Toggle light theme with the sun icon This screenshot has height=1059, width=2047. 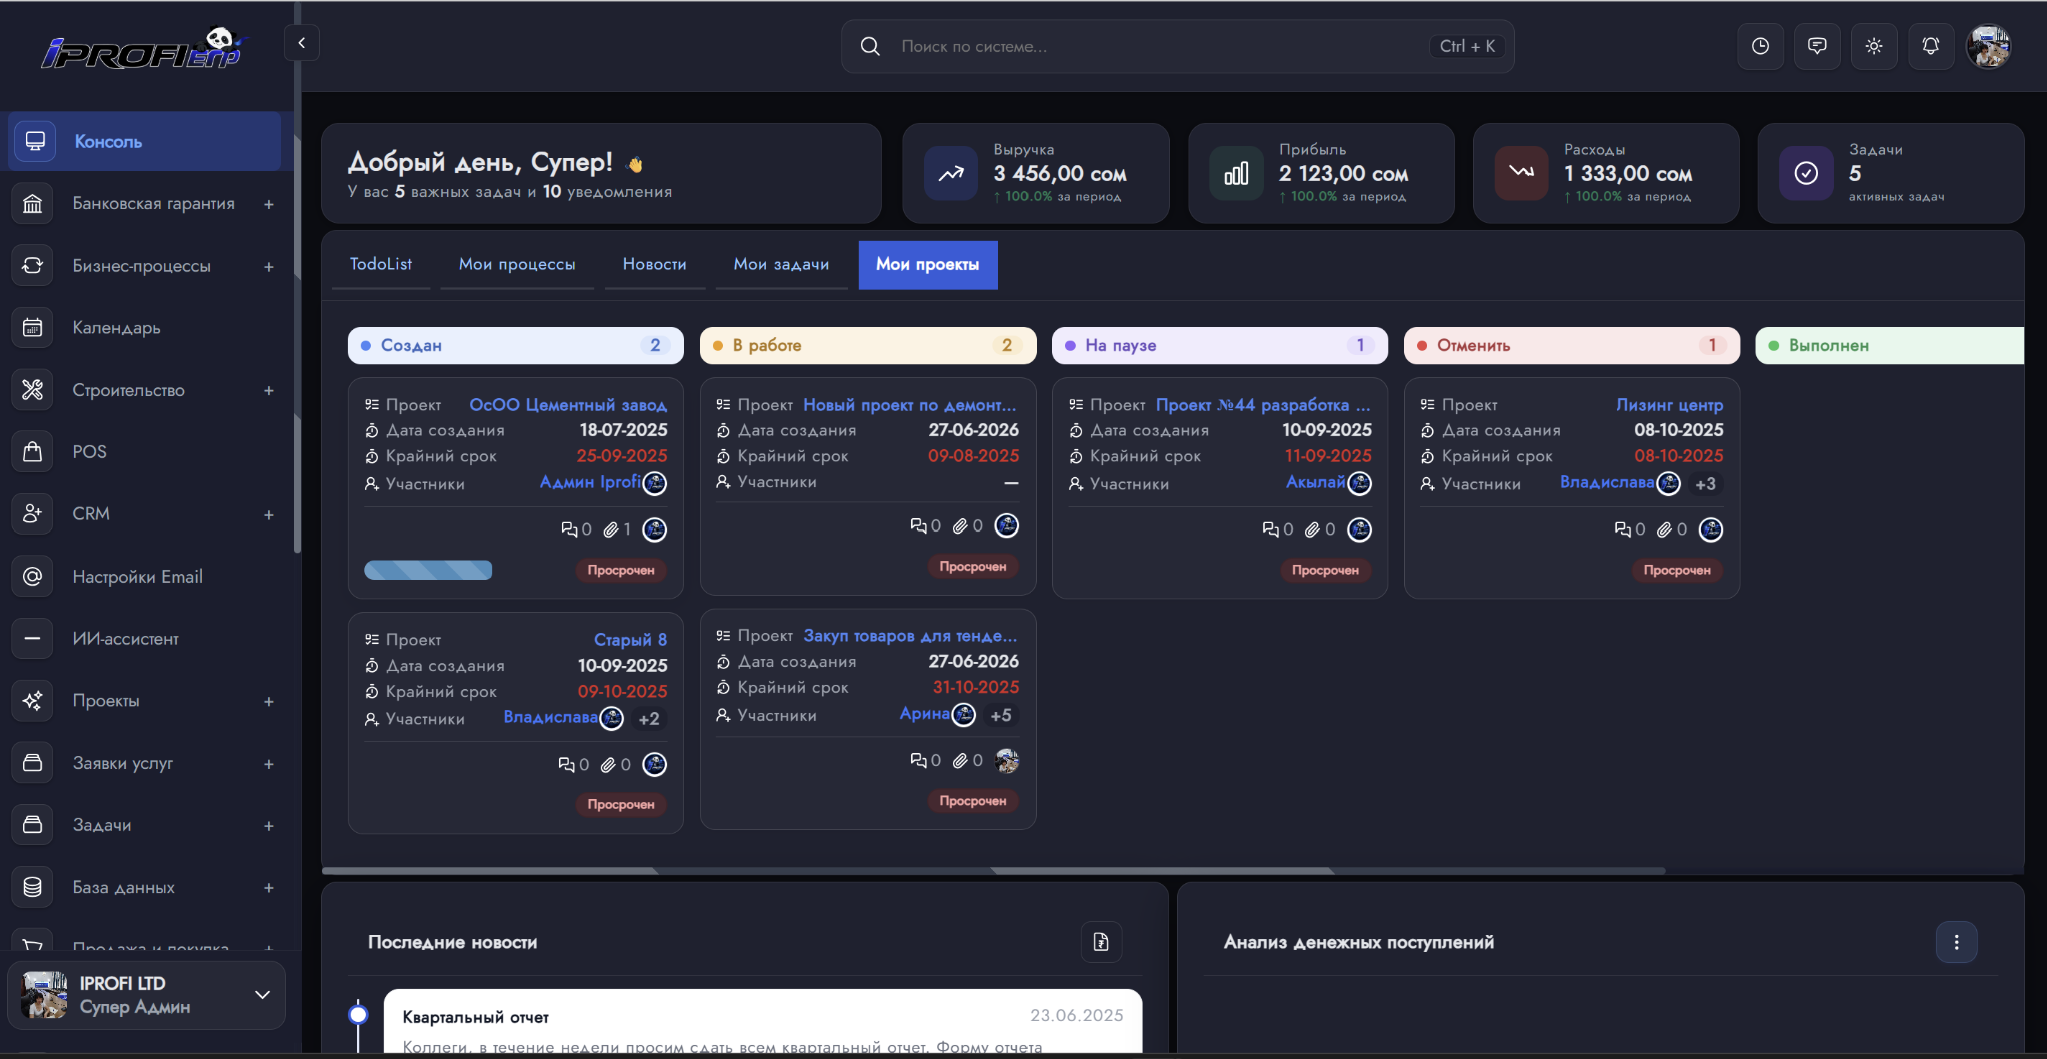(x=1874, y=46)
